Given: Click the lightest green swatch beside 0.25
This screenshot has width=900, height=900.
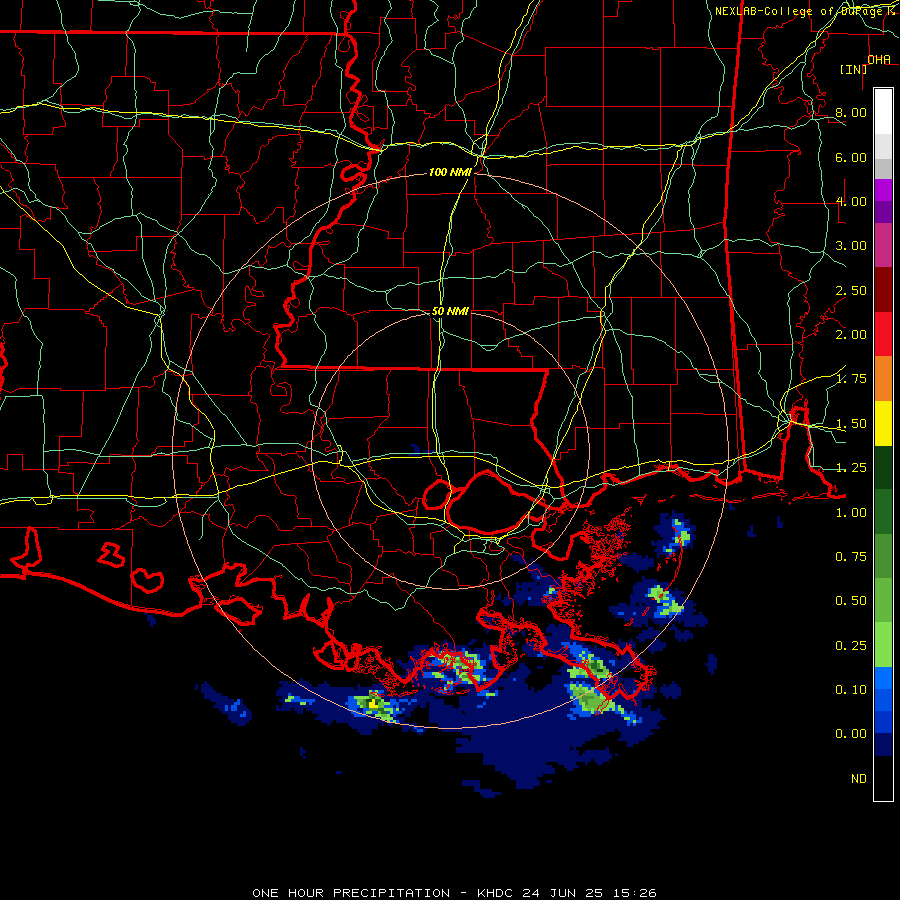Looking at the screenshot, I should pyautogui.click(x=883, y=645).
